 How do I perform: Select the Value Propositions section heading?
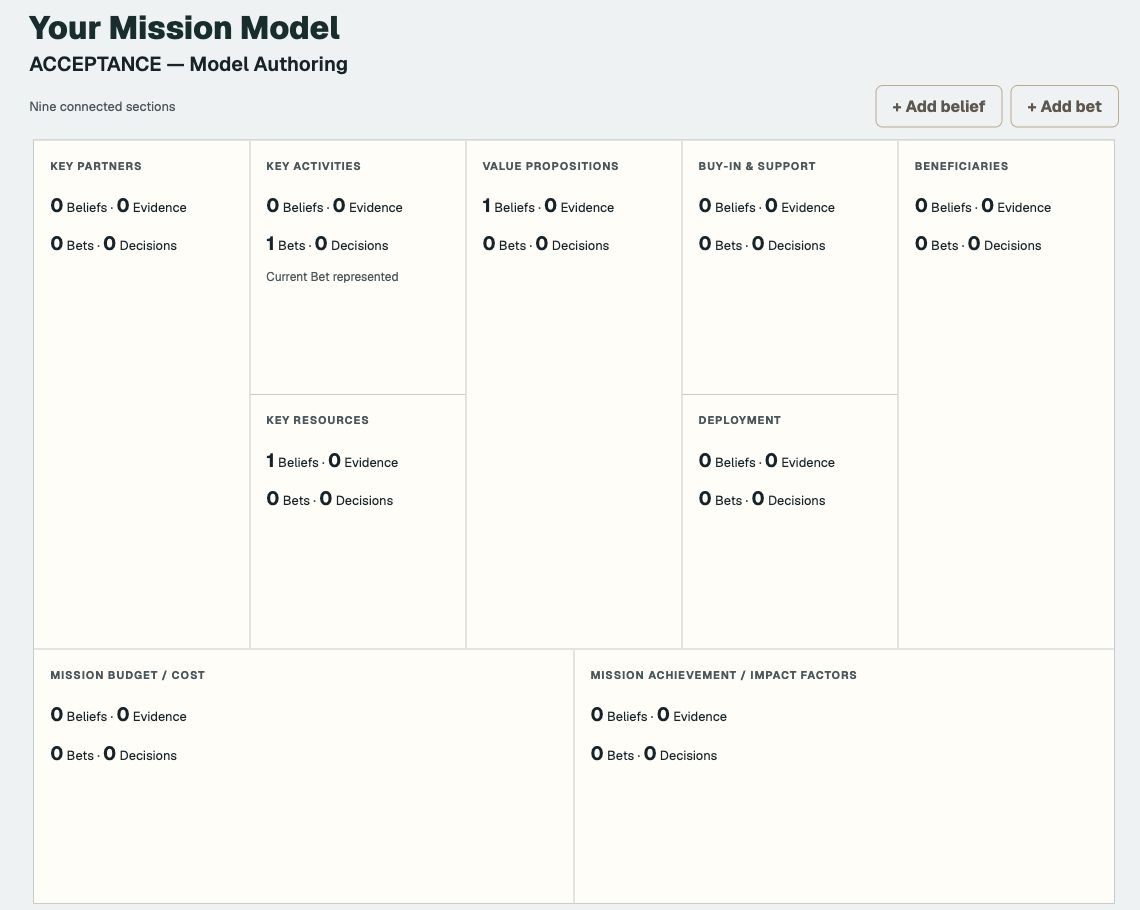tap(550, 166)
